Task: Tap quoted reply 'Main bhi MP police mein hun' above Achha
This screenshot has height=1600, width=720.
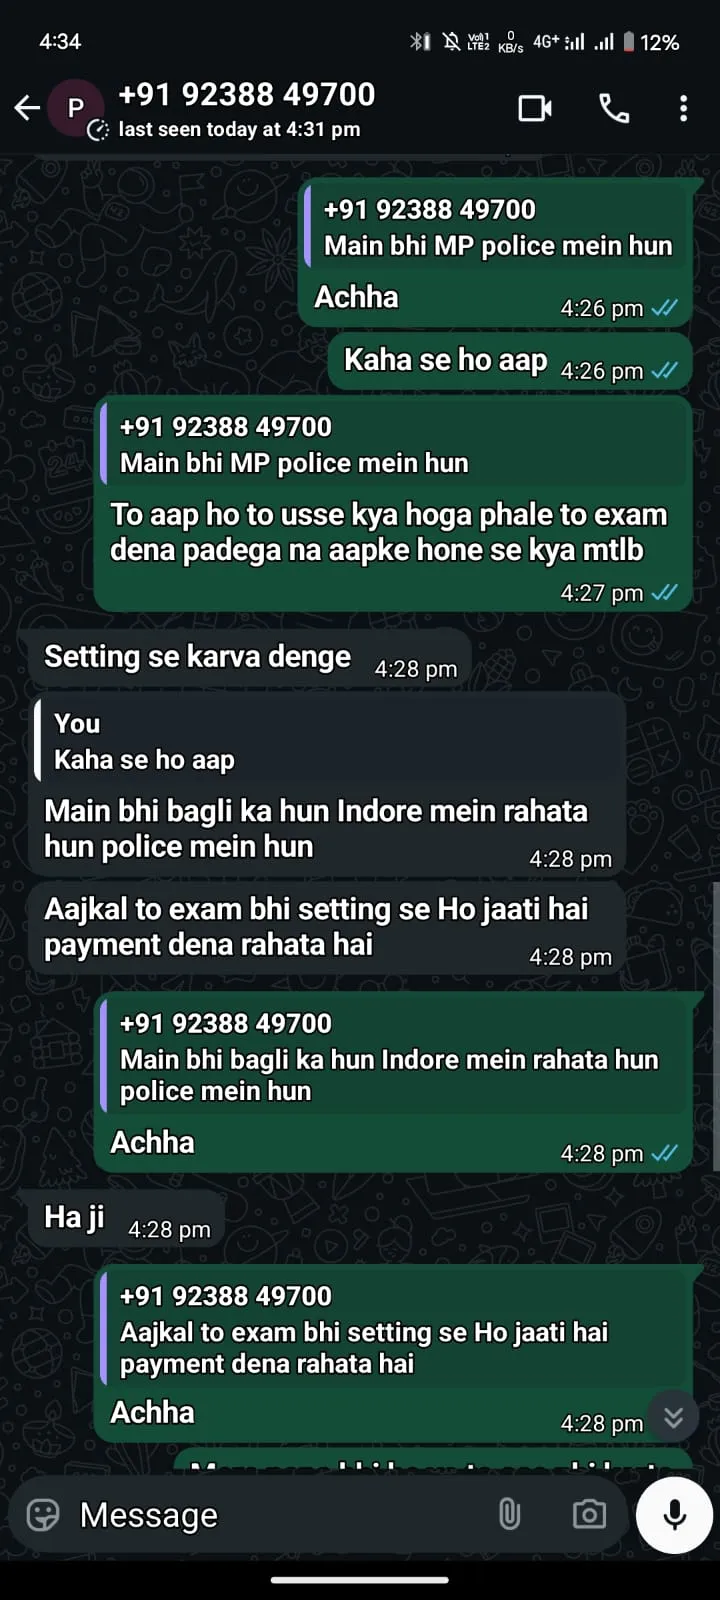Action: click(x=499, y=228)
